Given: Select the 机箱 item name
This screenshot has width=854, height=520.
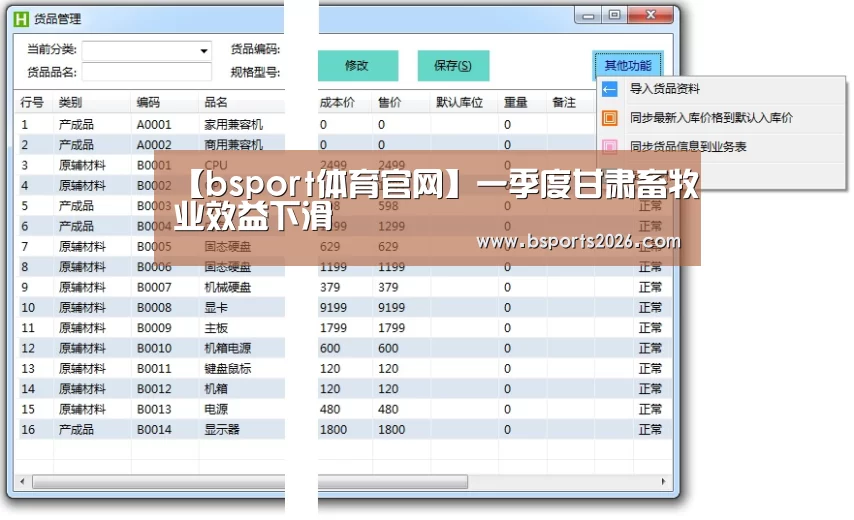Looking at the screenshot, I should (216, 389).
